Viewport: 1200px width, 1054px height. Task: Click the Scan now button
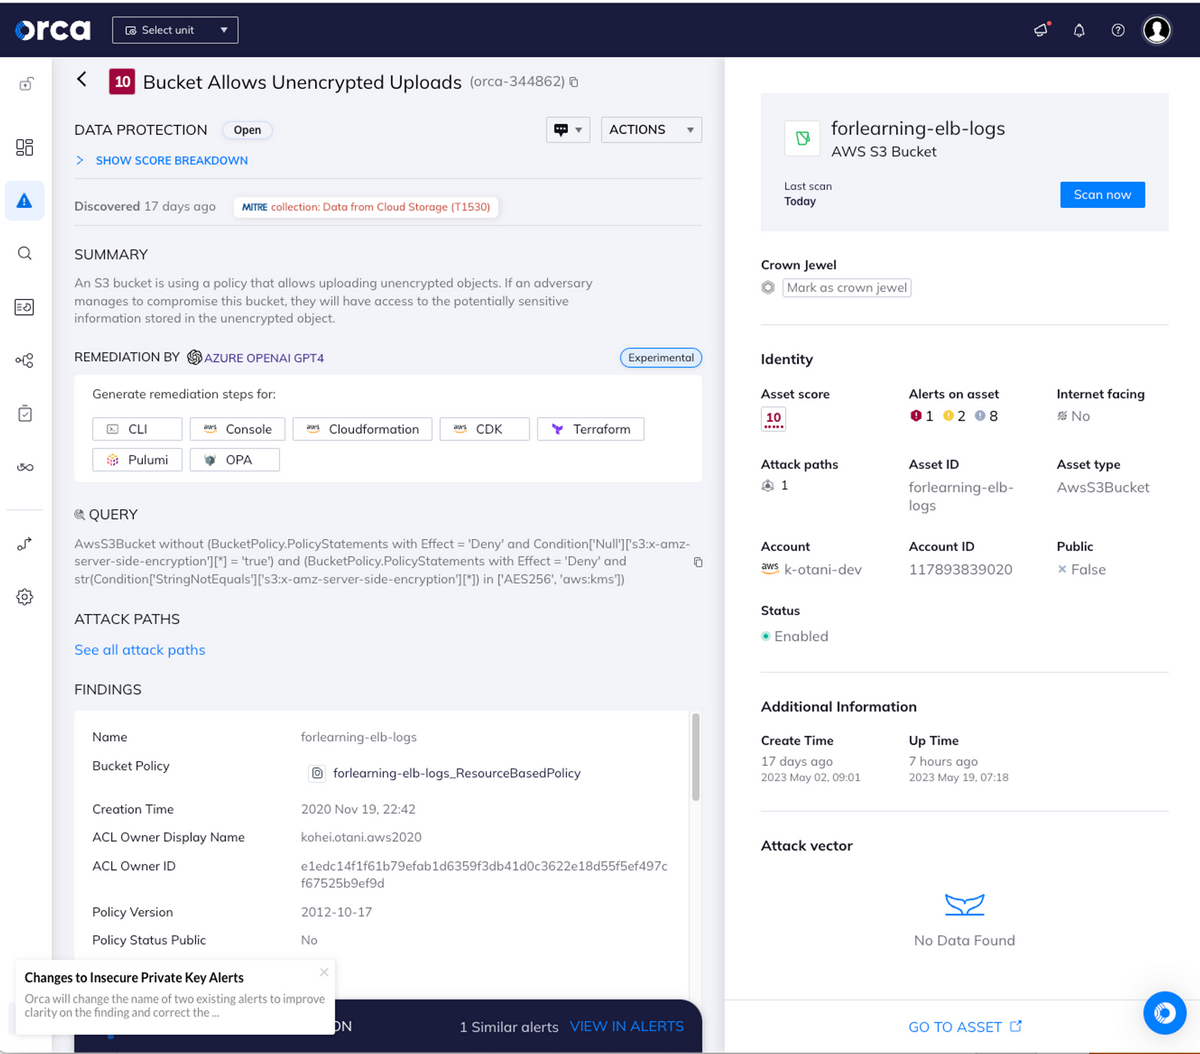1102,195
